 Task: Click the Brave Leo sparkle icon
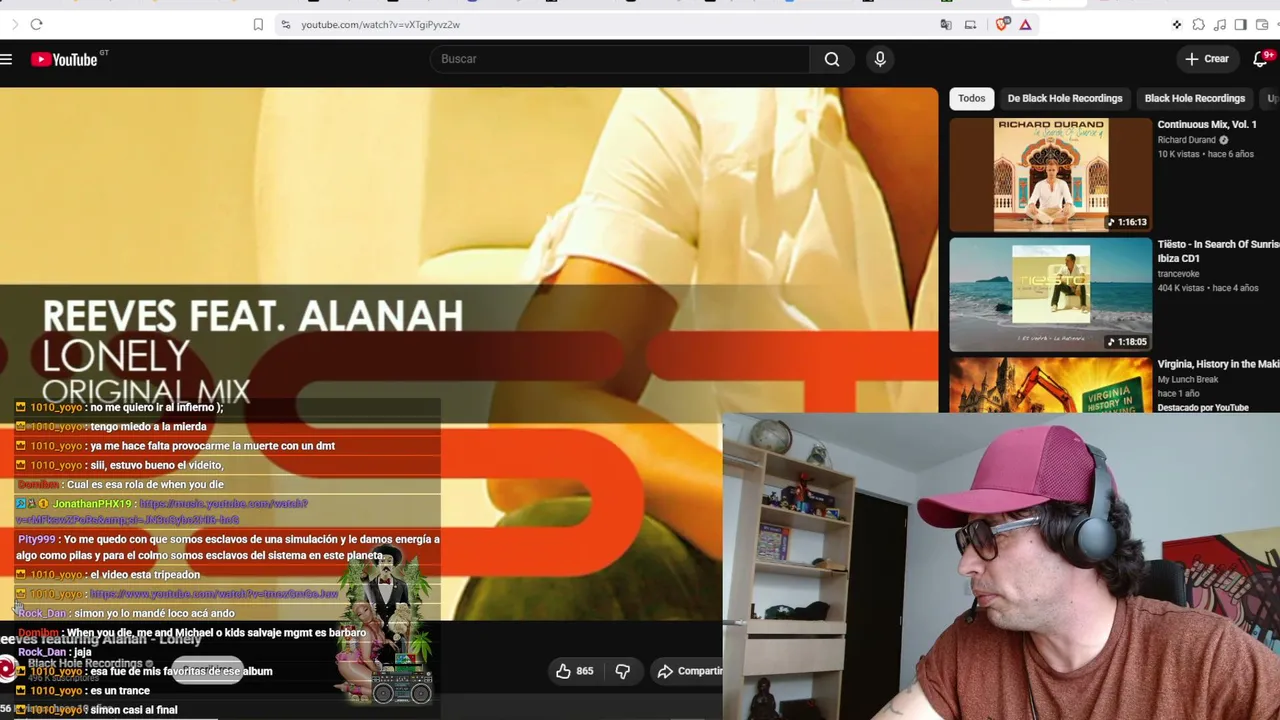coord(1177,24)
